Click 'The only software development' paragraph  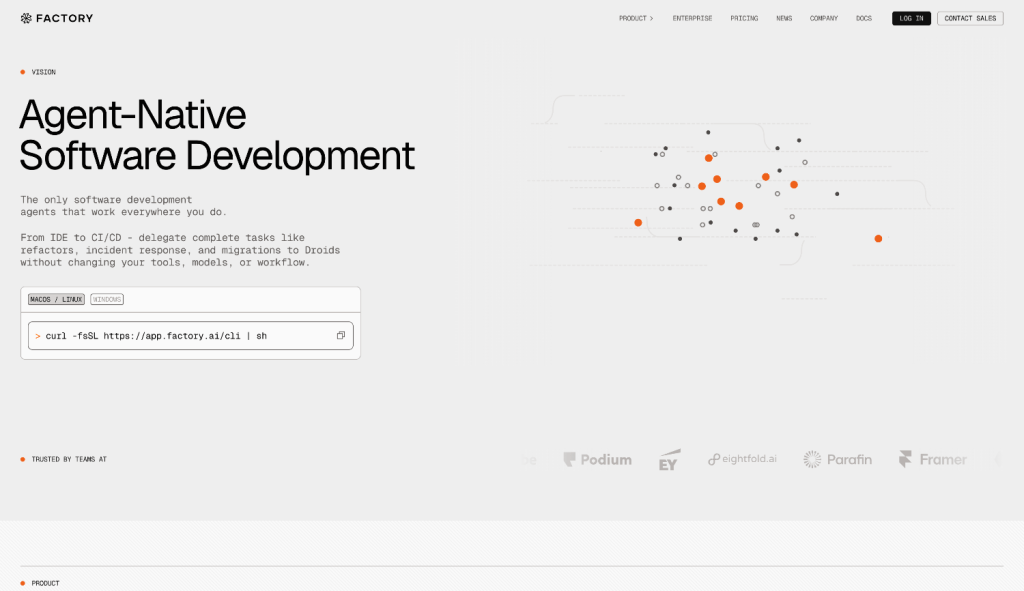coord(123,206)
